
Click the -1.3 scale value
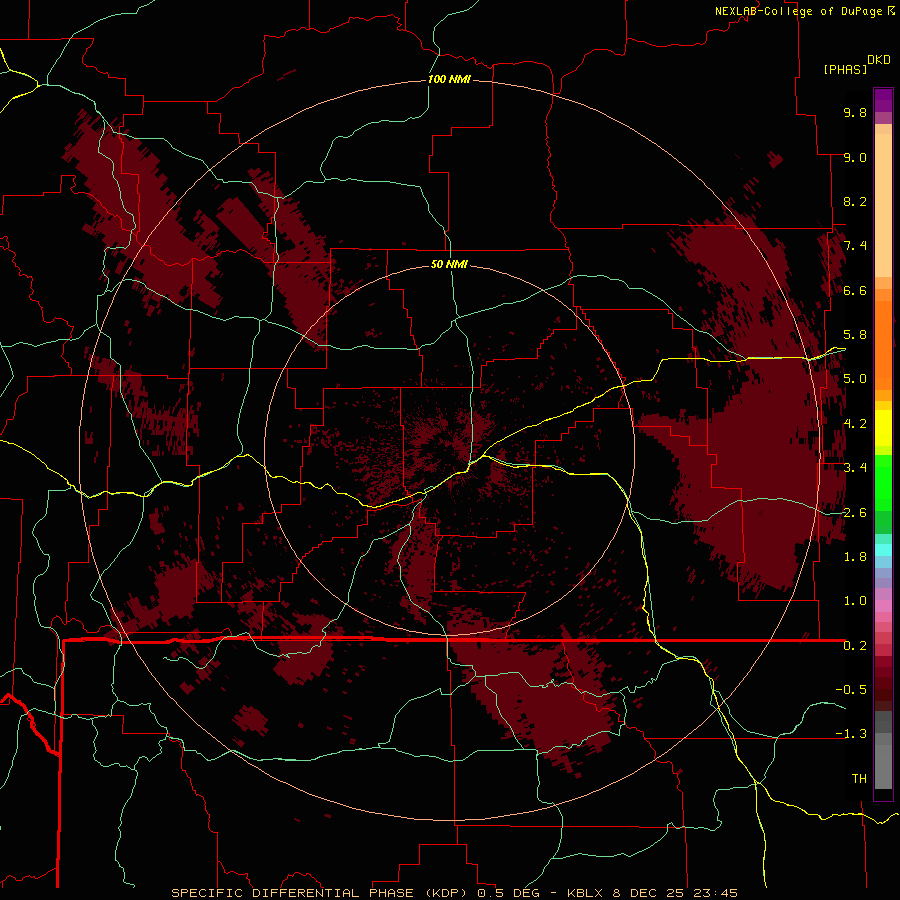(851, 734)
